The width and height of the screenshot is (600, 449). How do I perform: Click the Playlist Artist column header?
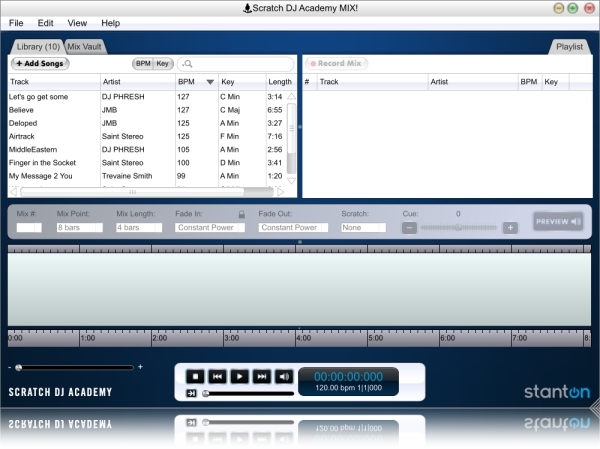[473, 82]
